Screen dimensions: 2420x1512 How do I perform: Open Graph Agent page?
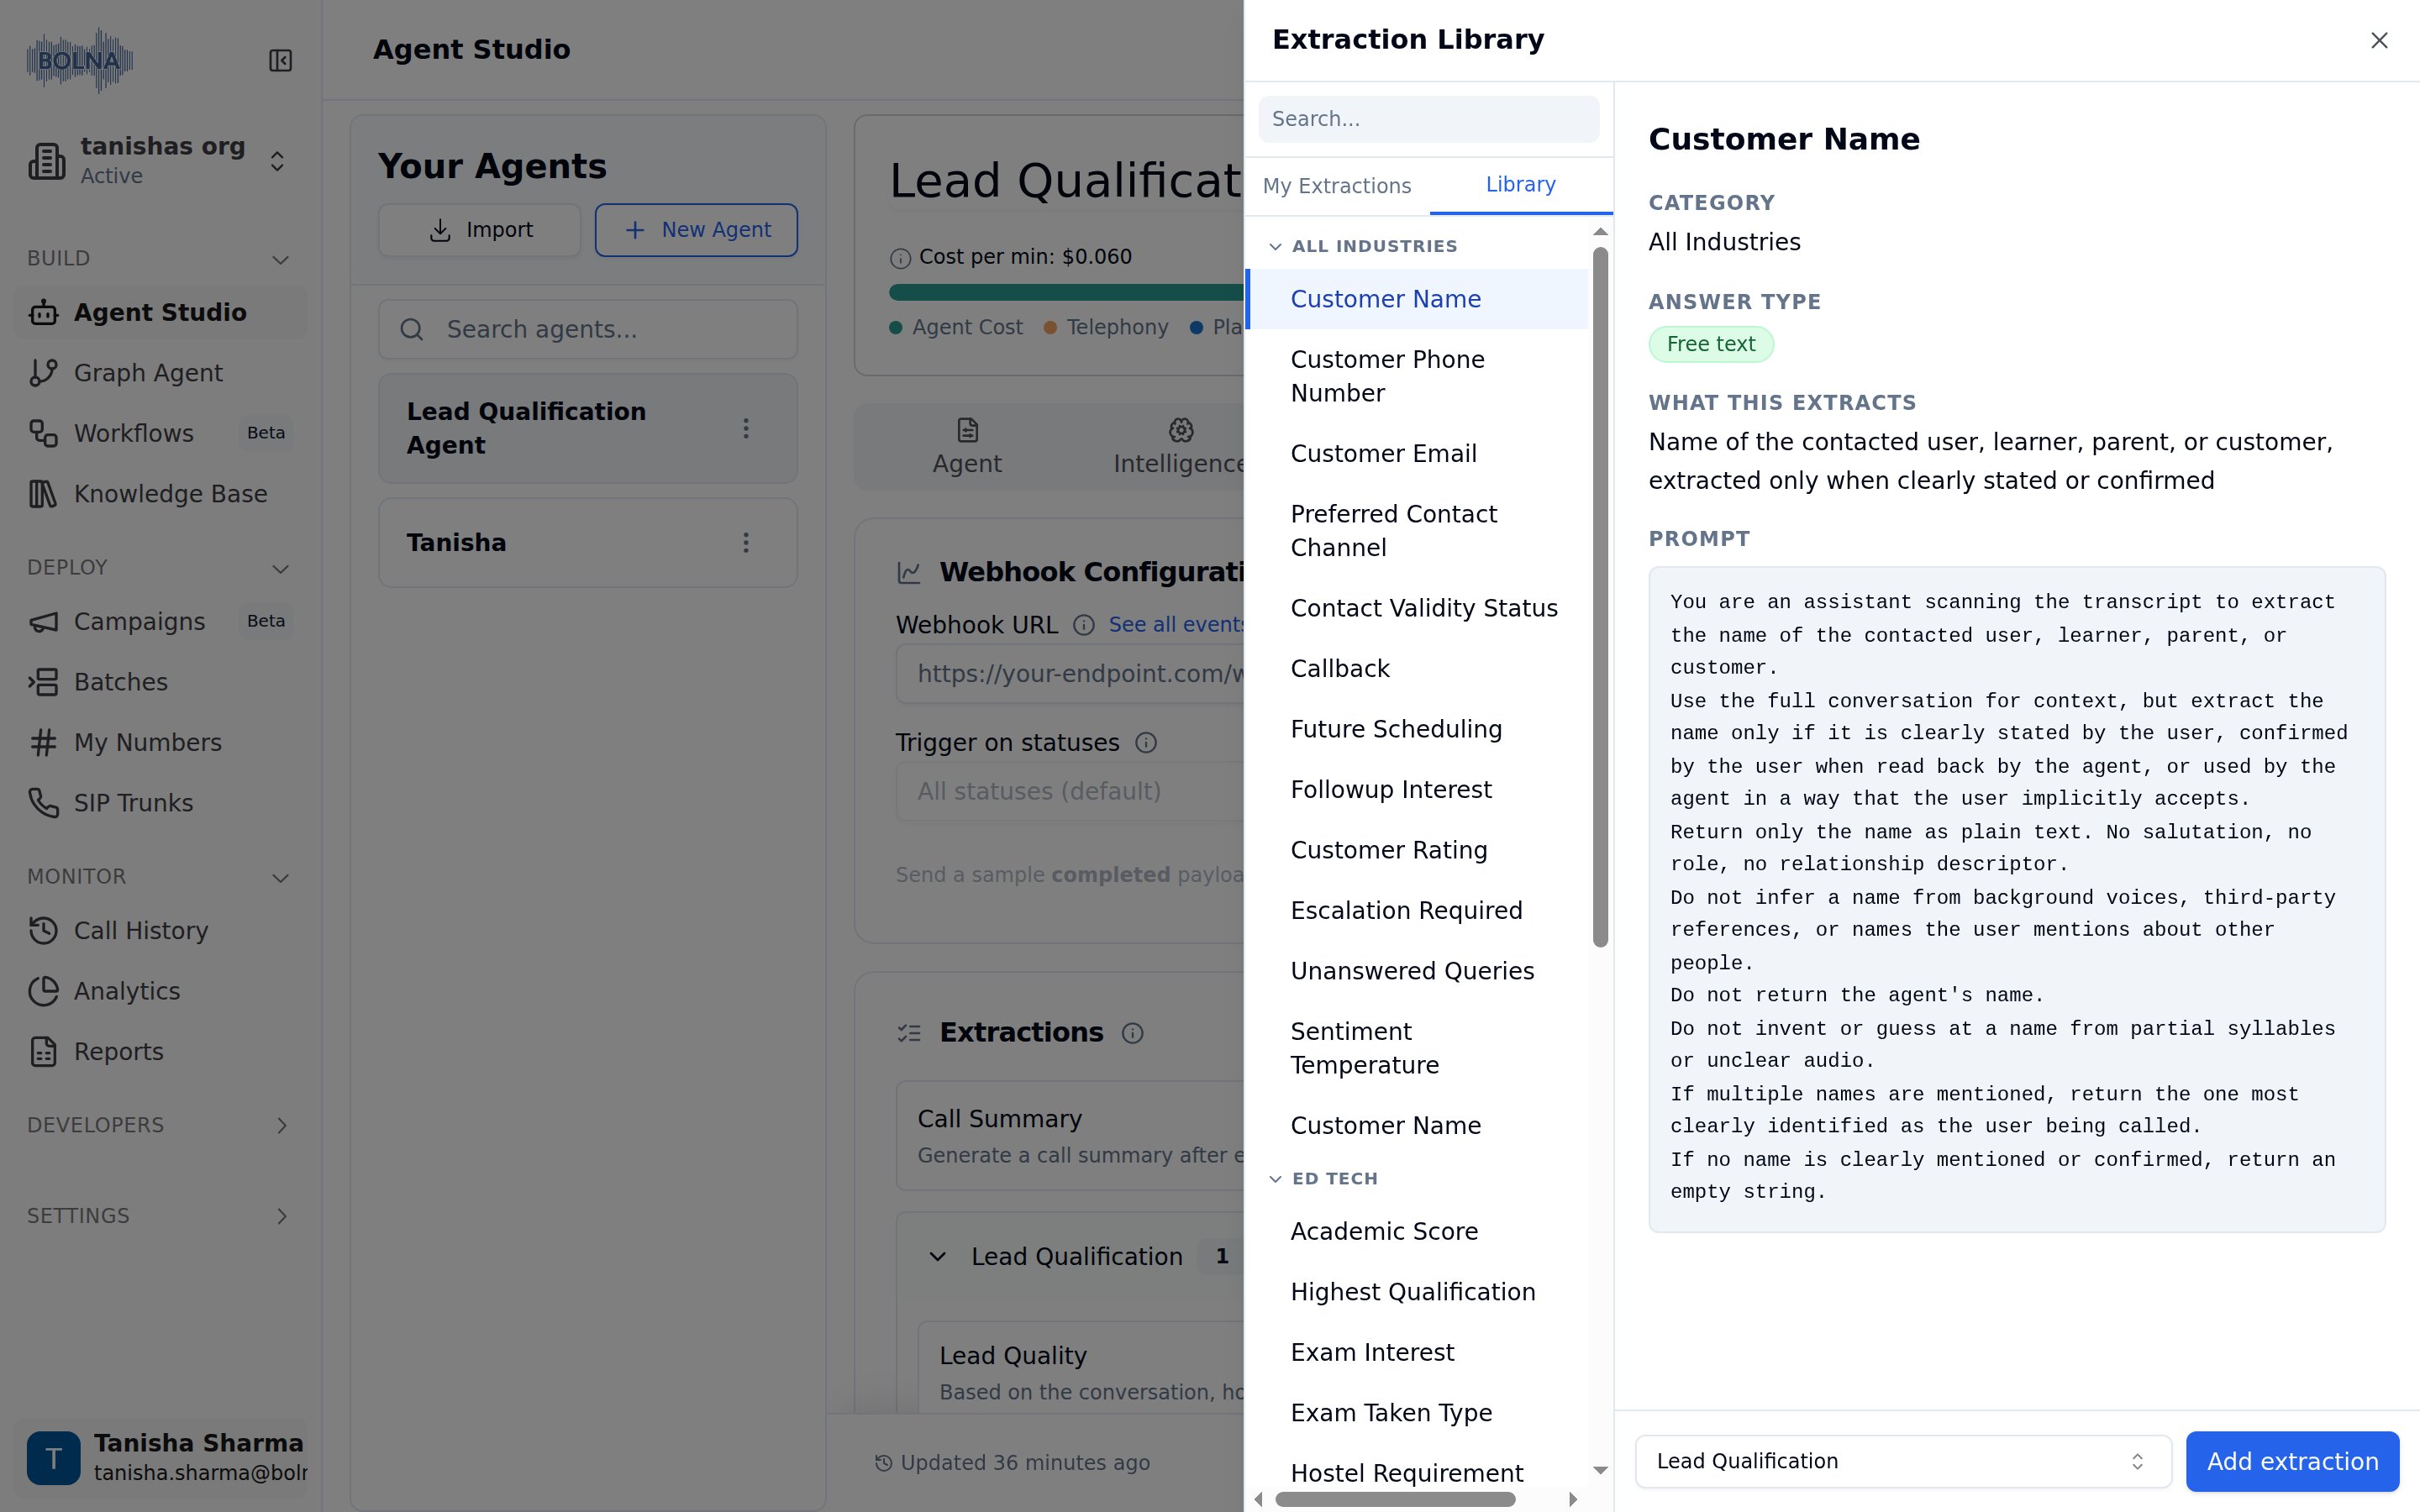(160, 373)
